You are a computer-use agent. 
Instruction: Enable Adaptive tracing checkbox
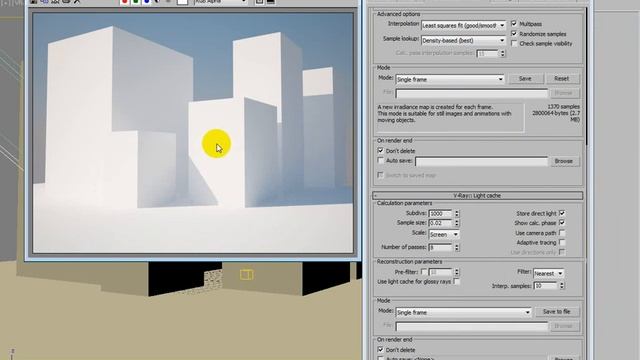[562, 242]
